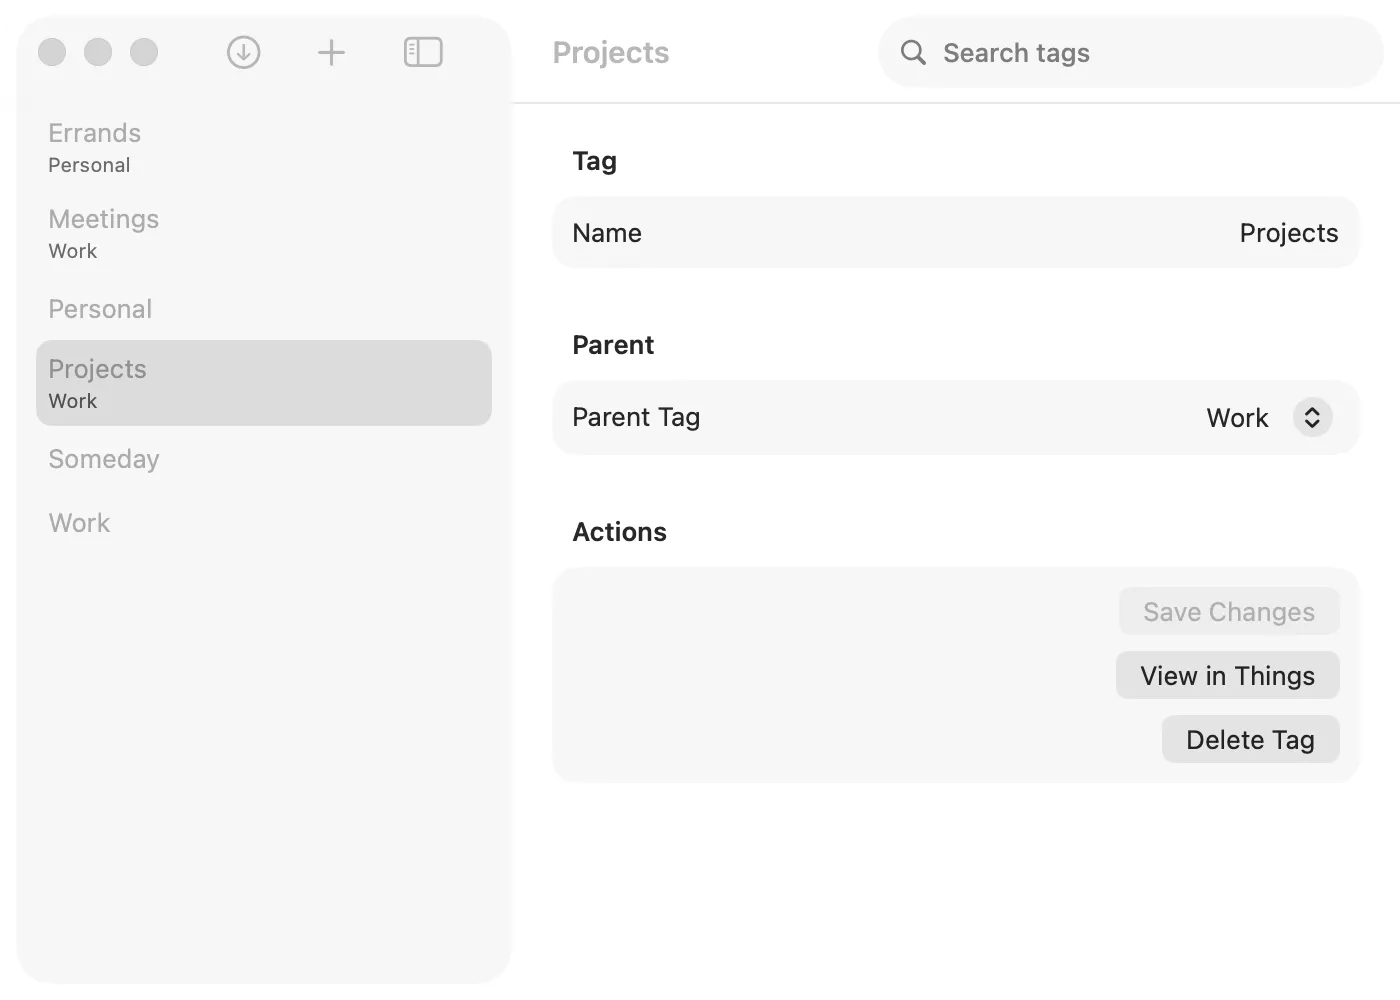Click the Work value in Parent Tag row
This screenshot has width=1400, height=1000.
click(x=1237, y=417)
